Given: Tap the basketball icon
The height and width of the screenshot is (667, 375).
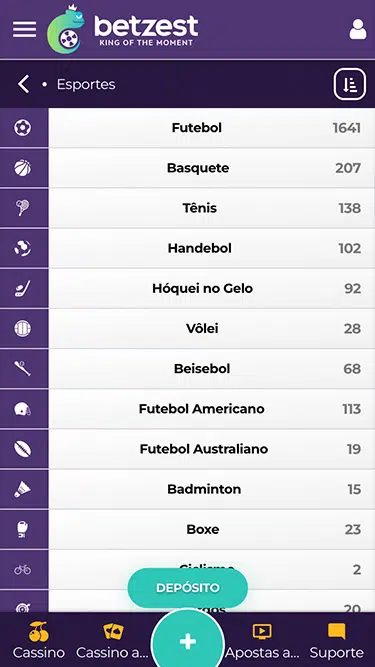Looking at the screenshot, I should (x=23, y=168).
